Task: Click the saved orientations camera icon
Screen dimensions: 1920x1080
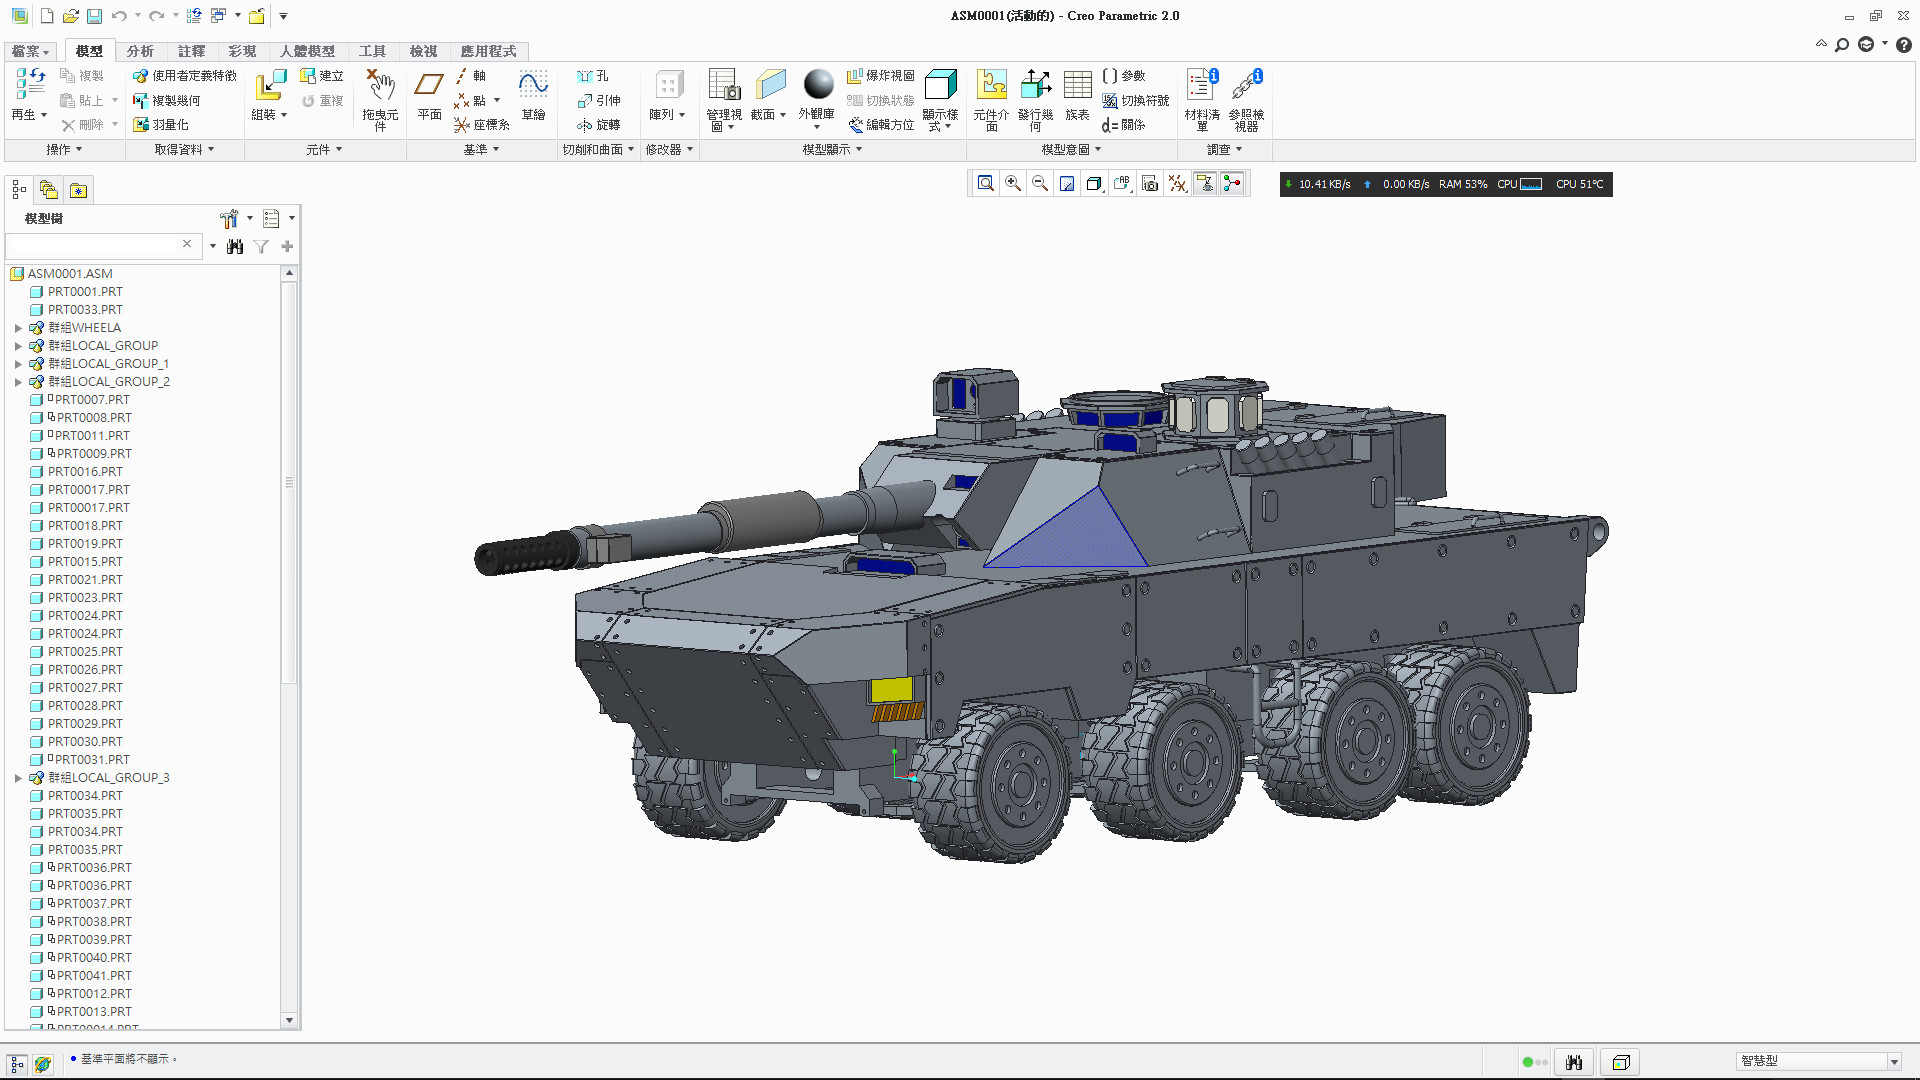Action: (1149, 183)
